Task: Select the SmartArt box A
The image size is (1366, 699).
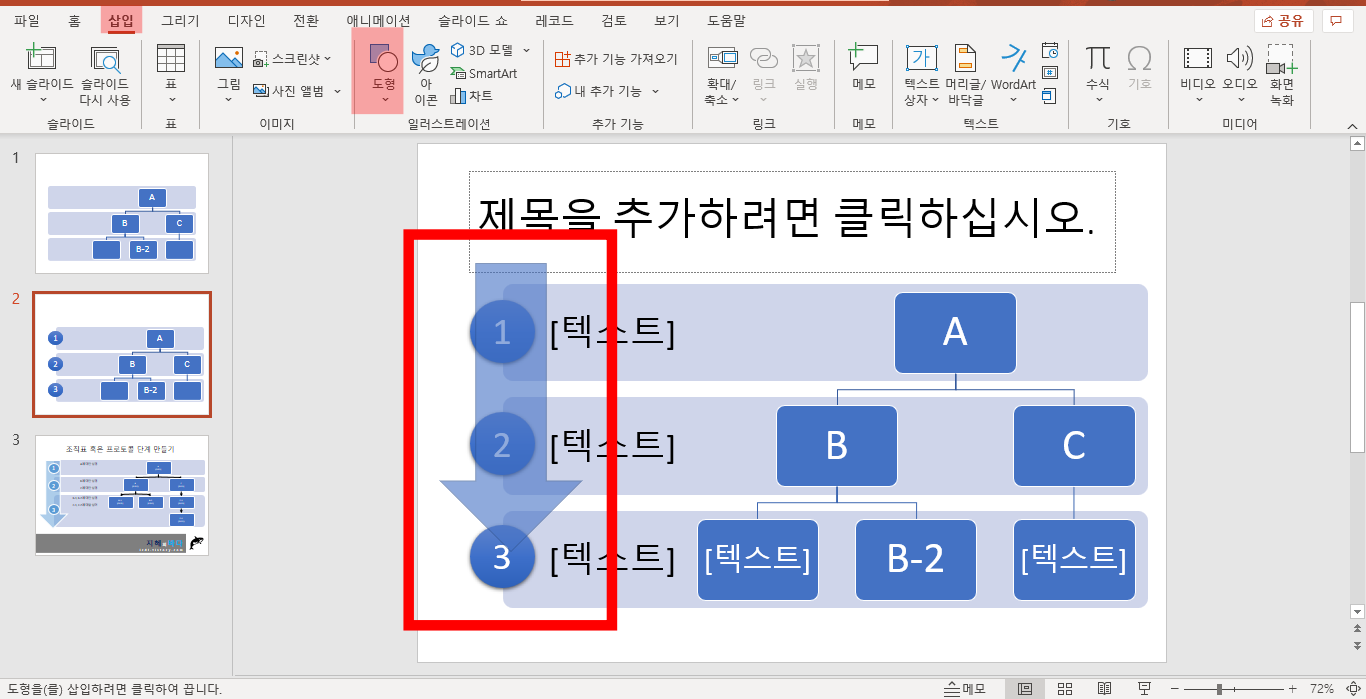Action: tap(955, 332)
